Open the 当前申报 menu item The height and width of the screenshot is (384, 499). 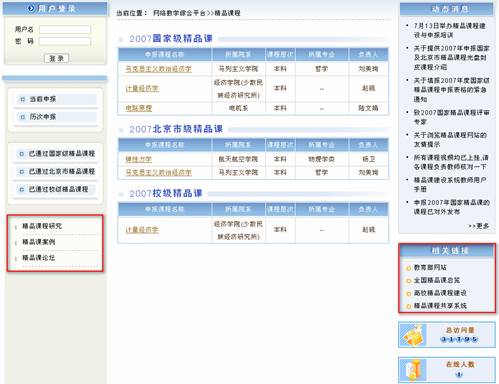(x=43, y=99)
